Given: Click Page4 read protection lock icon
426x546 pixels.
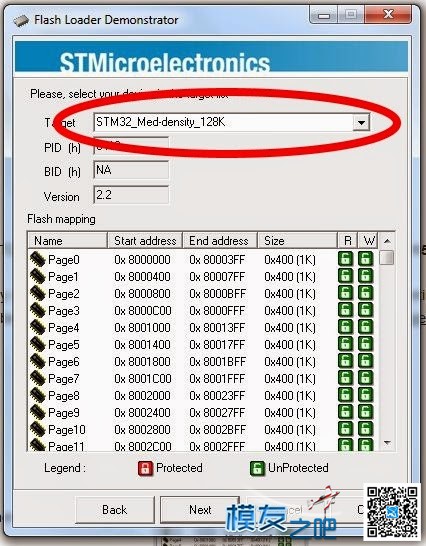Looking at the screenshot, I should coord(346,327).
